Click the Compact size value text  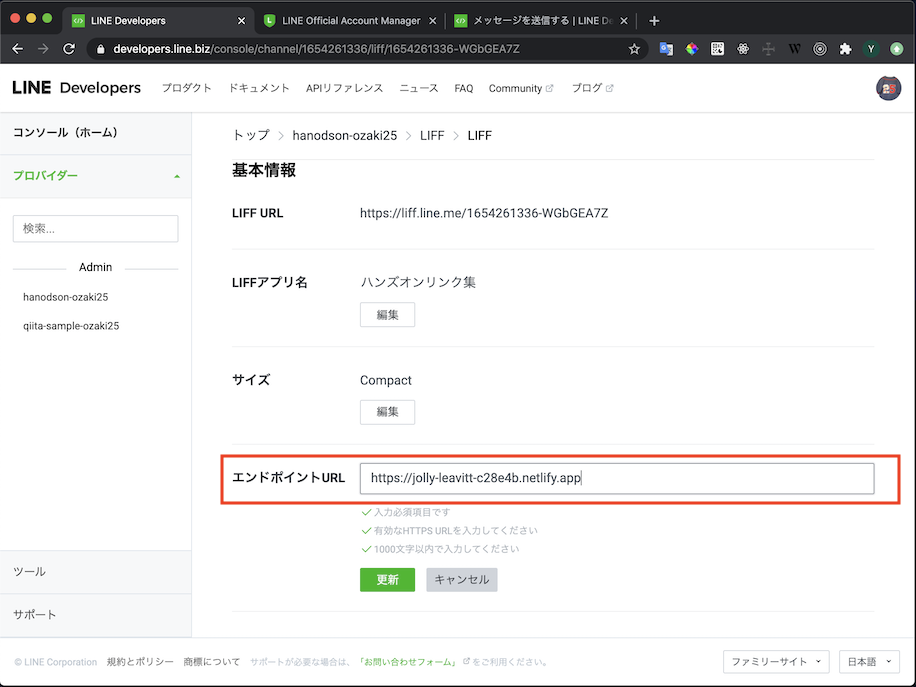click(386, 380)
